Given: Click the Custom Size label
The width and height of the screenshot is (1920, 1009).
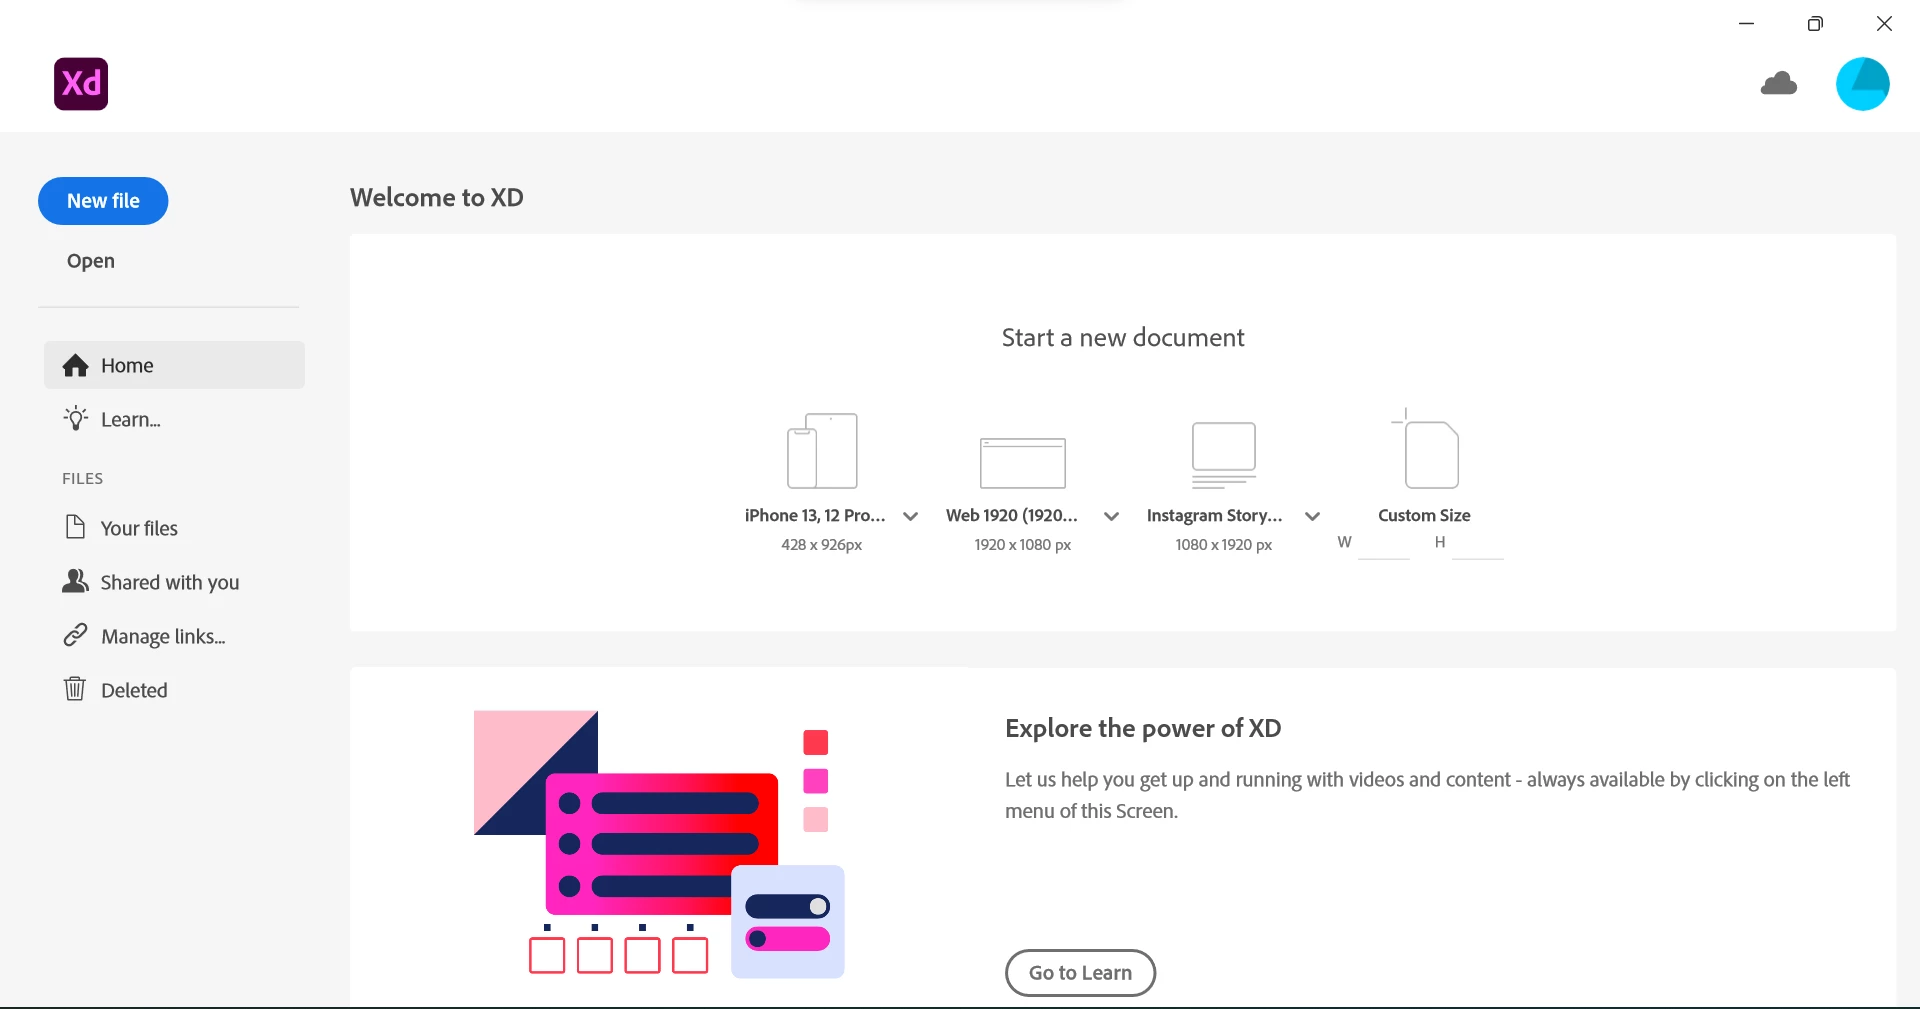Looking at the screenshot, I should click(x=1424, y=515).
